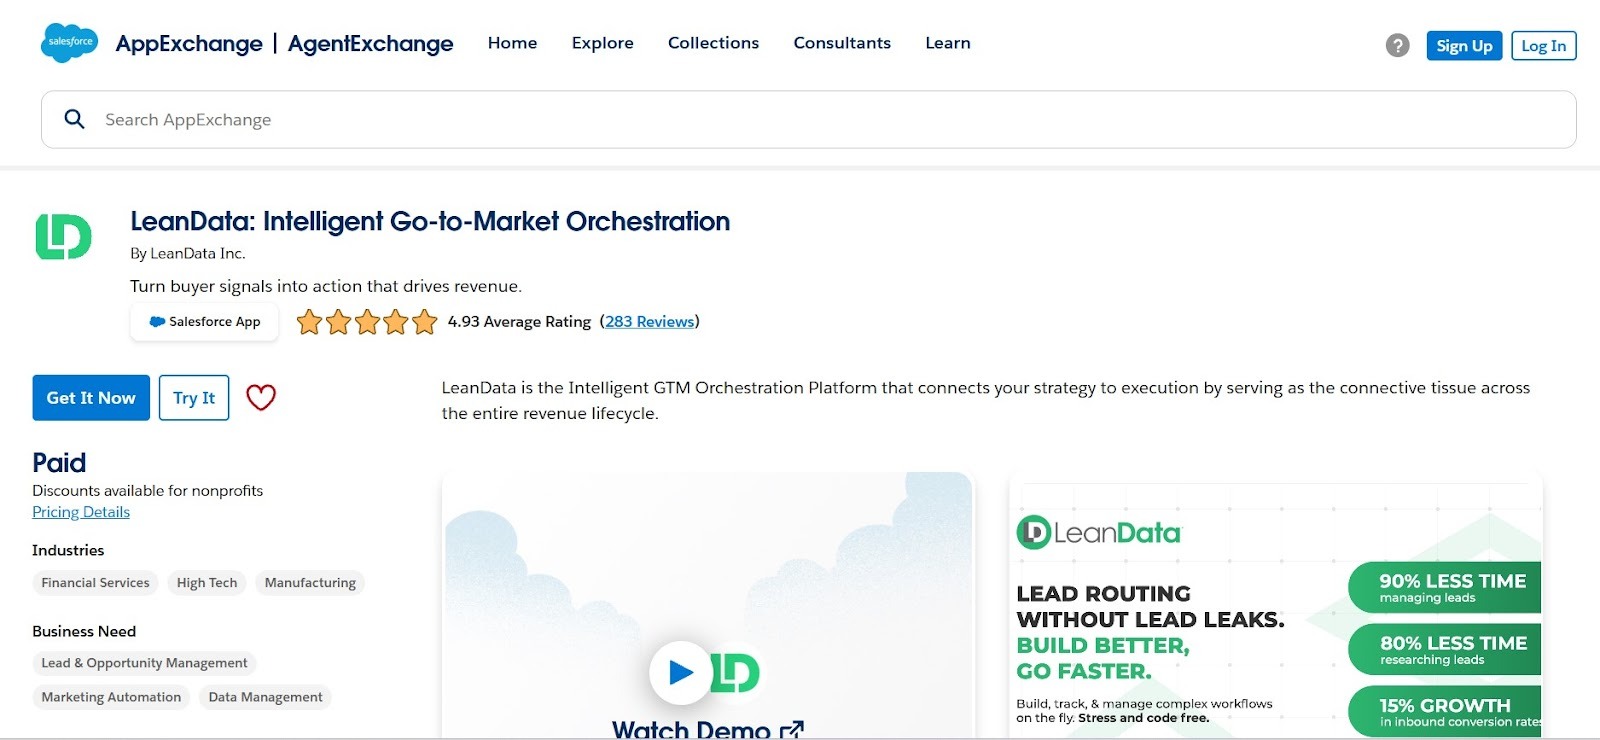1600x740 pixels.
Task: Select the Data Management tag
Action: [265, 697]
